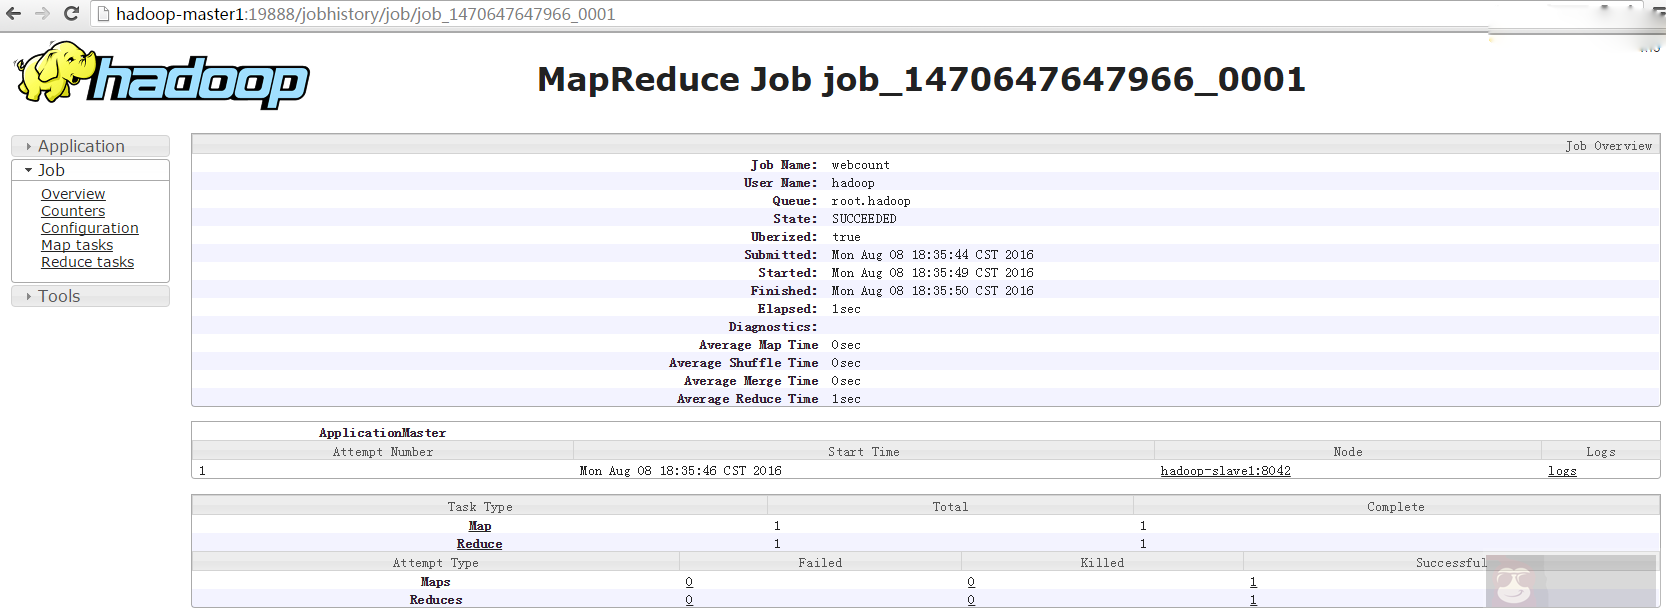The image size is (1666, 612).
Task: Open the Overview link
Action: [x=73, y=194]
